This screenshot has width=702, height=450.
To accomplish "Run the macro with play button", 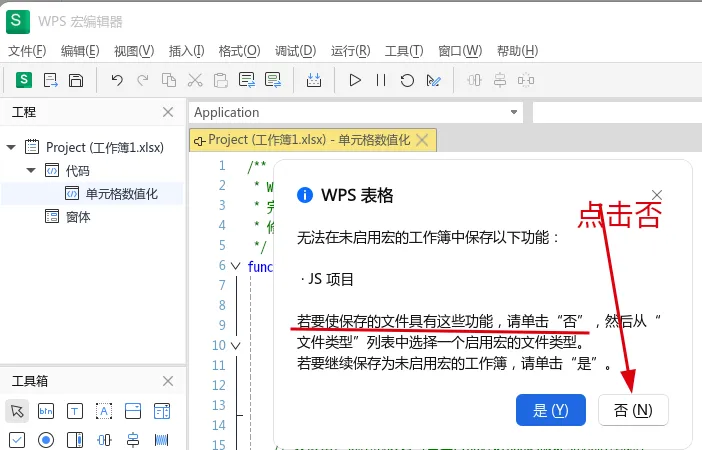I will click(355, 80).
